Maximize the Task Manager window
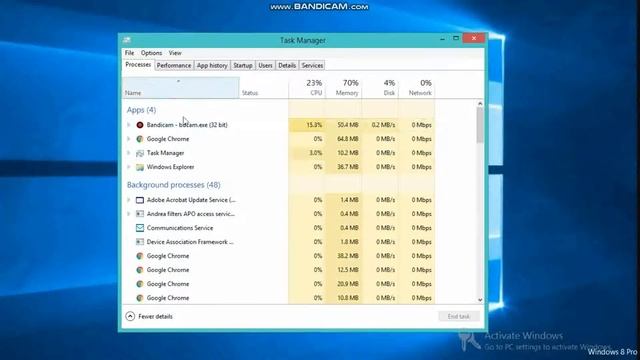This screenshot has width=640, height=360. click(456, 38)
